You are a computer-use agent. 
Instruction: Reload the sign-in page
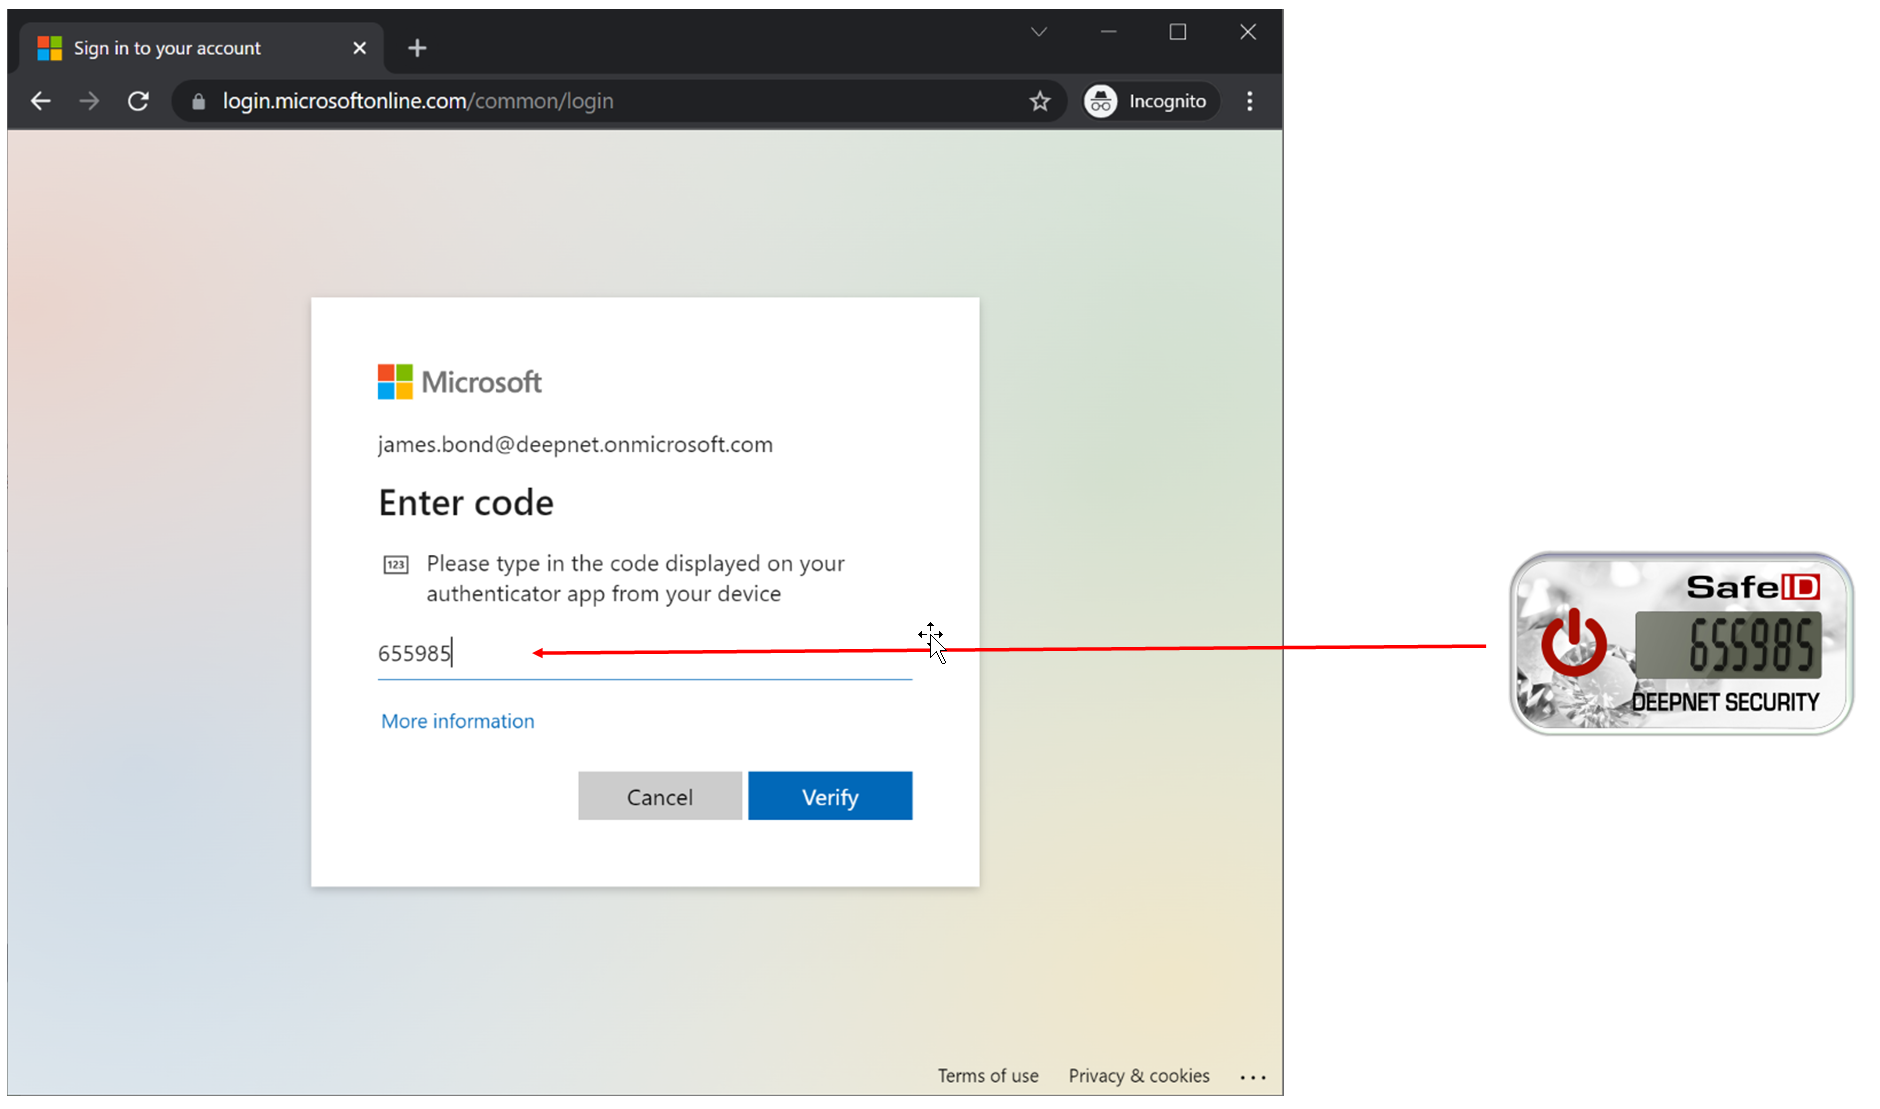tap(138, 101)
